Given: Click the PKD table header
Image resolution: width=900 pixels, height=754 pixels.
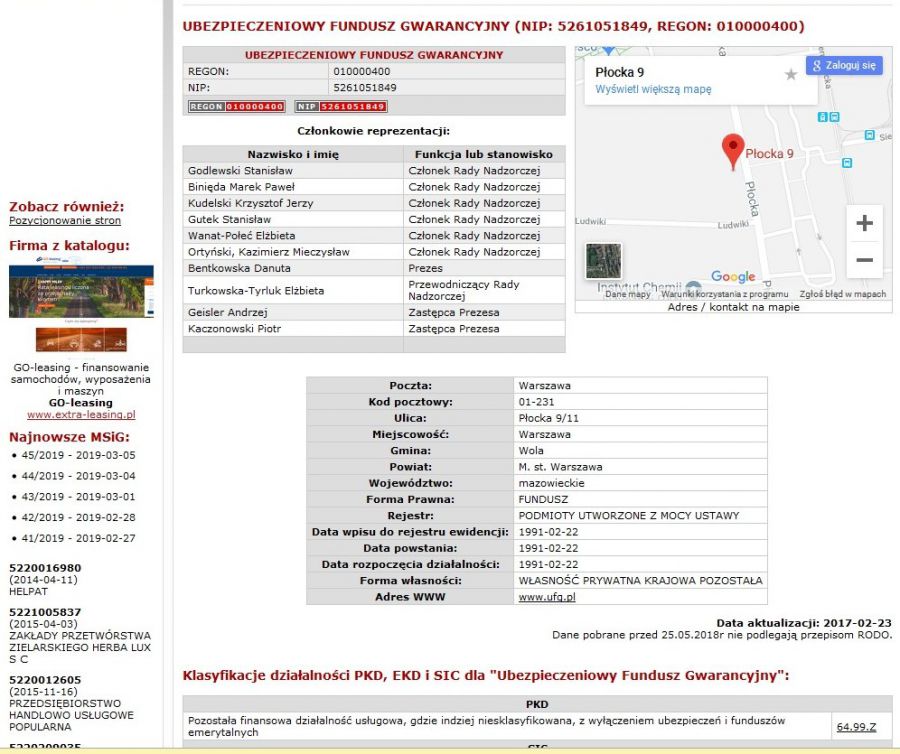Looking at the screenshot, I should pyautogui.click(x=537, y=704).
